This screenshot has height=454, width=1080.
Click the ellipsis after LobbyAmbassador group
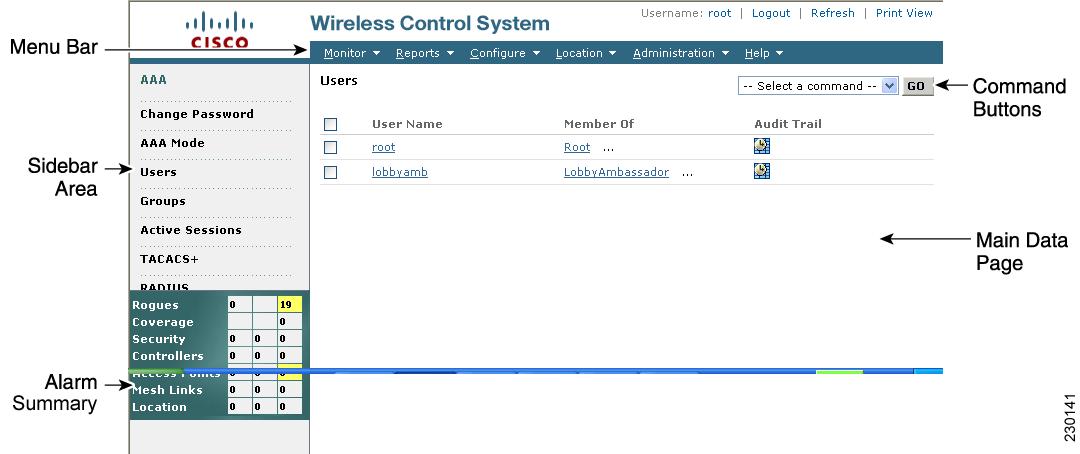click(x=687, y=174)
